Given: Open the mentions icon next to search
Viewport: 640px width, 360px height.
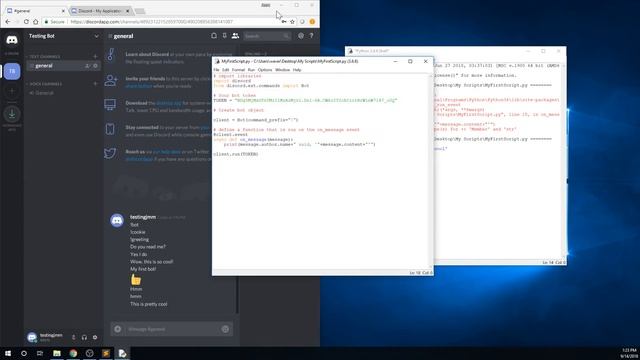Looking at the screenshot, I should pos(301,36).
